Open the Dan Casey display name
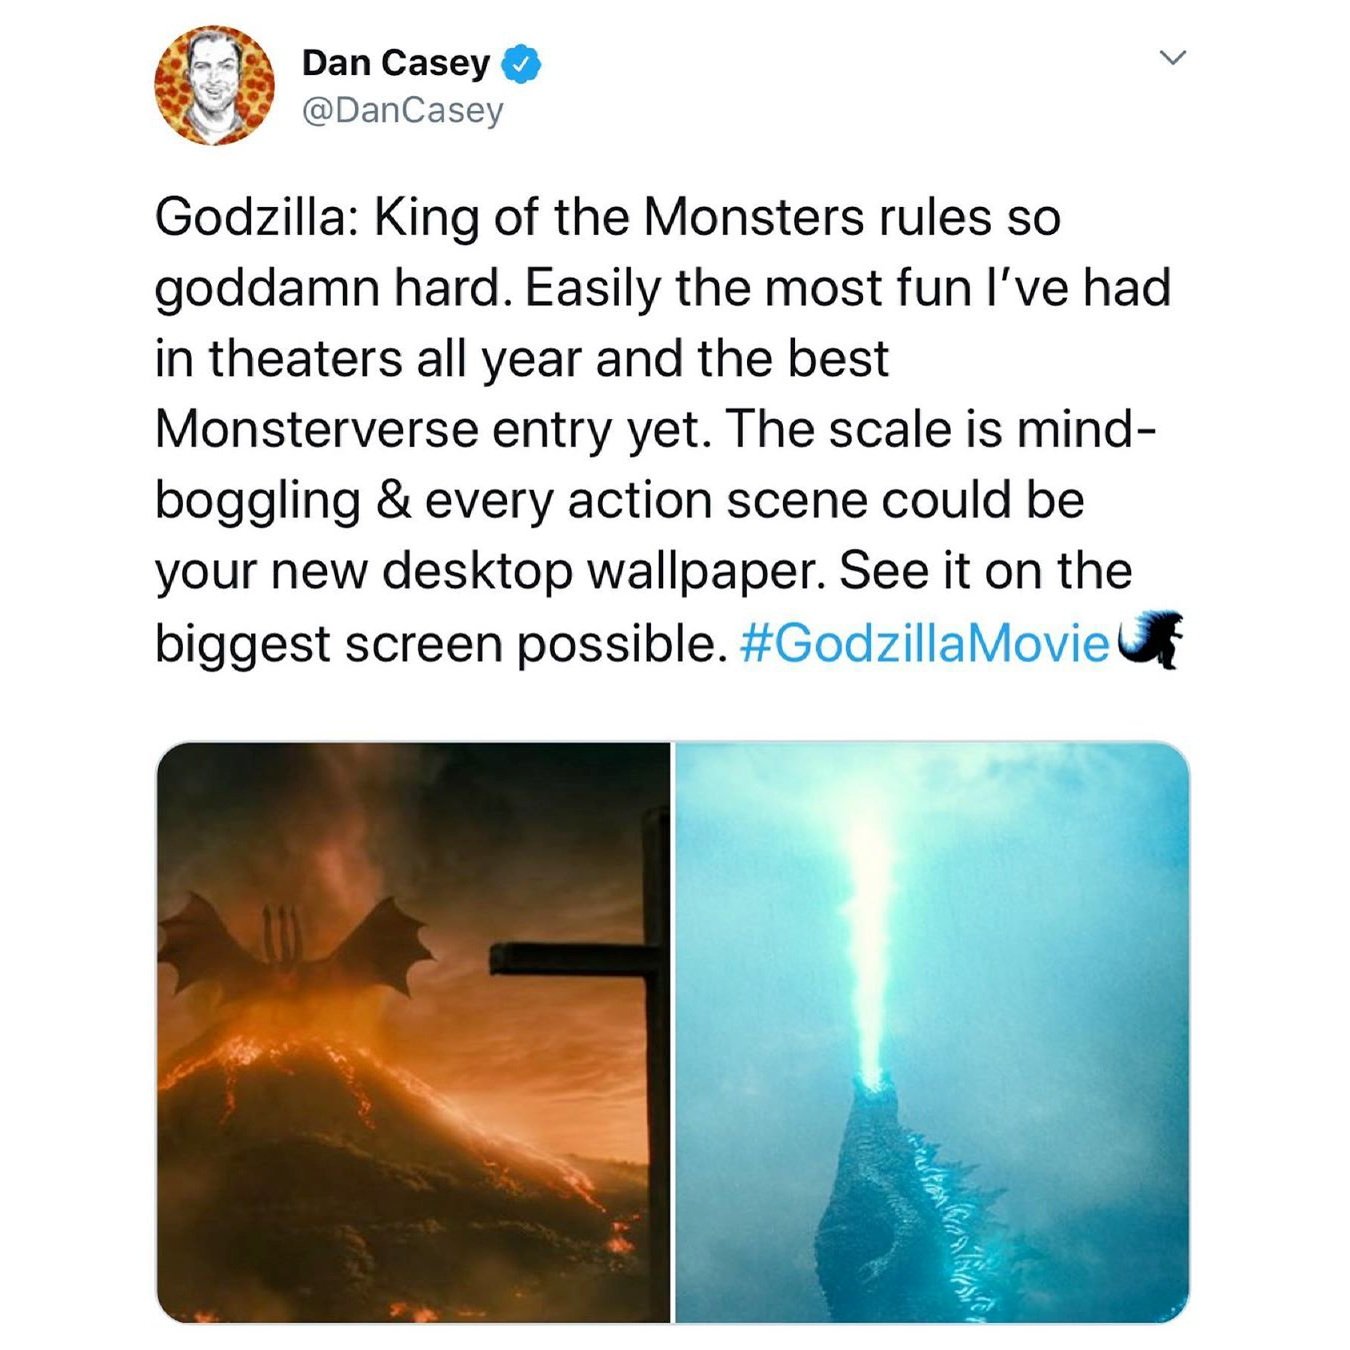This screenshot has height=1350, width=1350. pos(396,63)
